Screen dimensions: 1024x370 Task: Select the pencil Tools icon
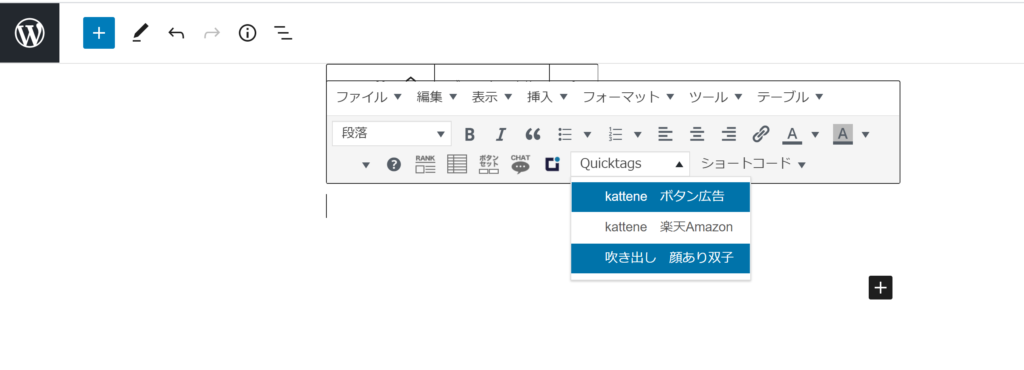140,33
